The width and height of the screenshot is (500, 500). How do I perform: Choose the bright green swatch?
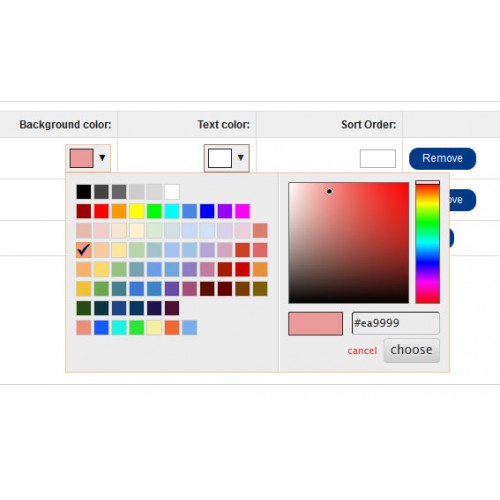pos(154,211)
